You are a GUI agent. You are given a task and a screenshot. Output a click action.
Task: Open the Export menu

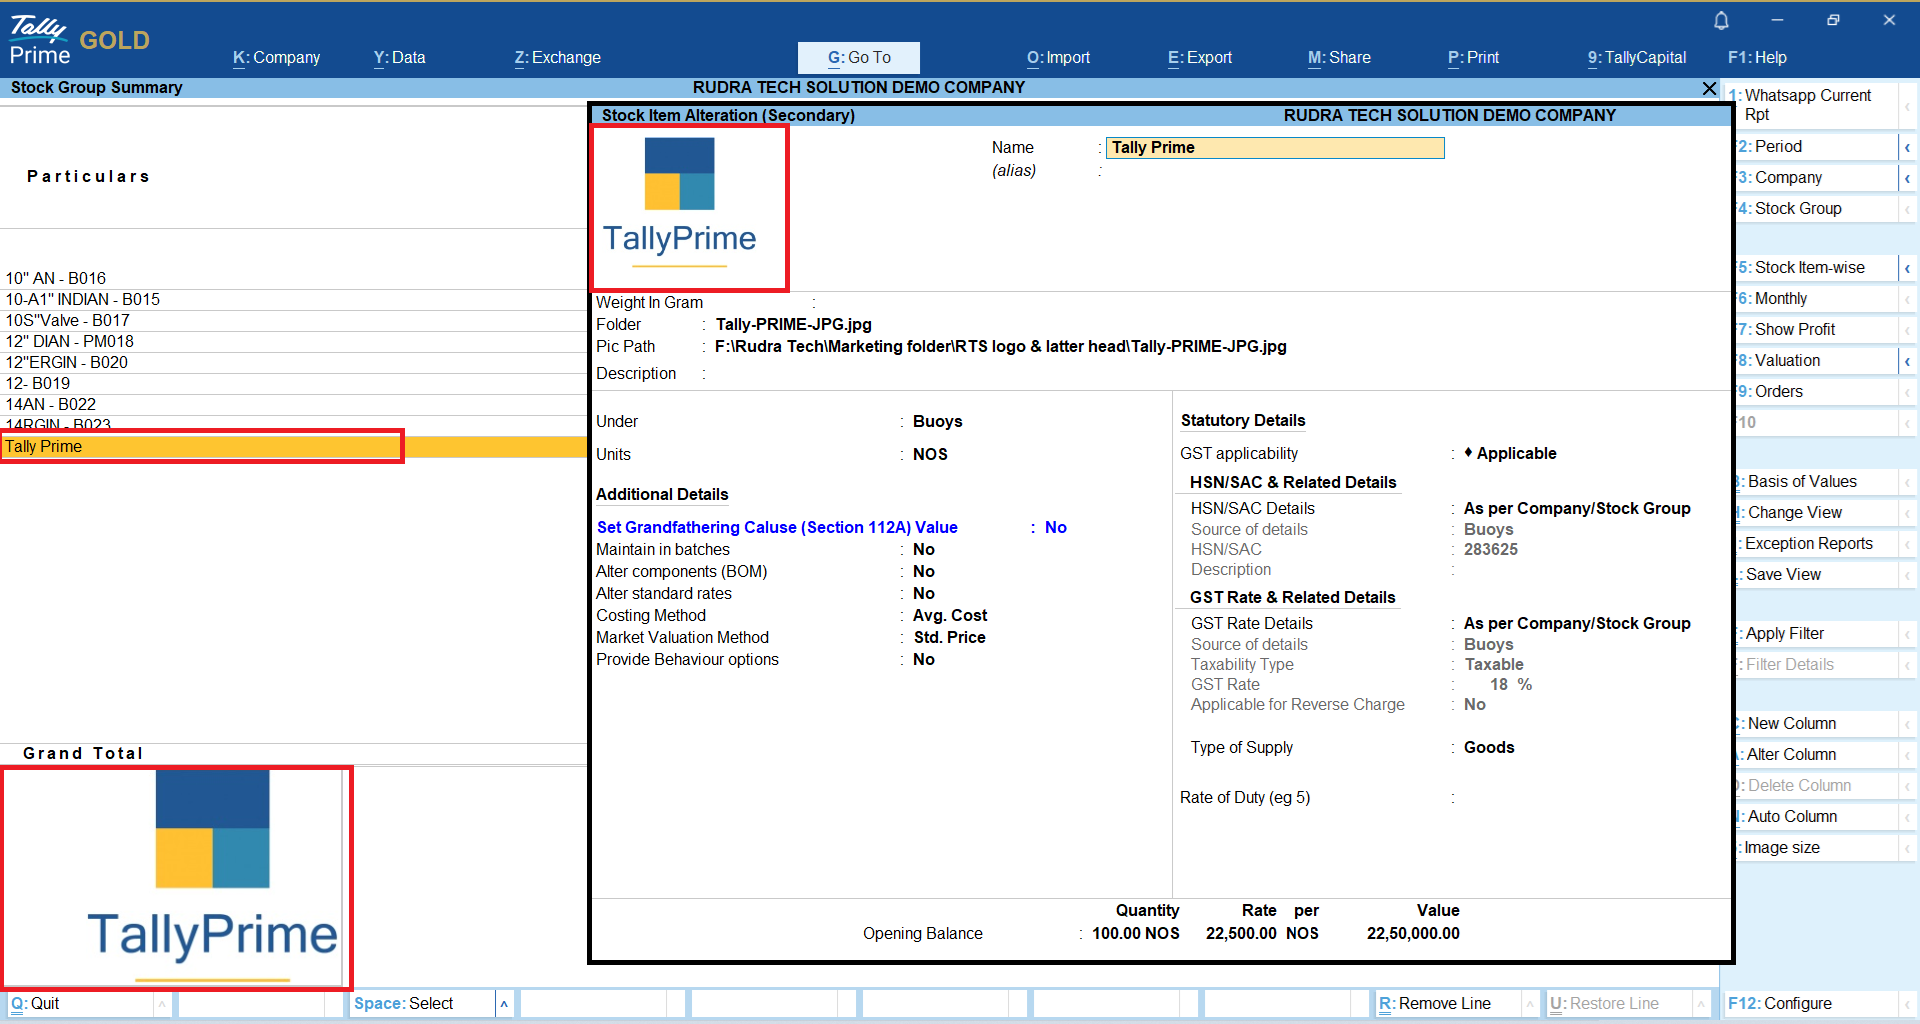(1199, 58)
